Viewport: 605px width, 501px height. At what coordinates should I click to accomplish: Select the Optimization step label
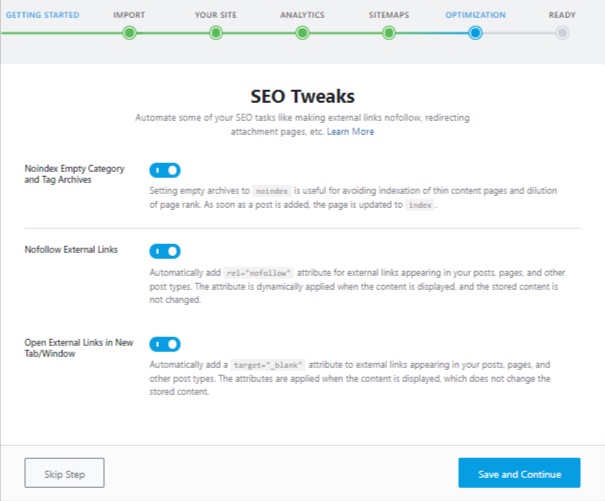(475, 15)
